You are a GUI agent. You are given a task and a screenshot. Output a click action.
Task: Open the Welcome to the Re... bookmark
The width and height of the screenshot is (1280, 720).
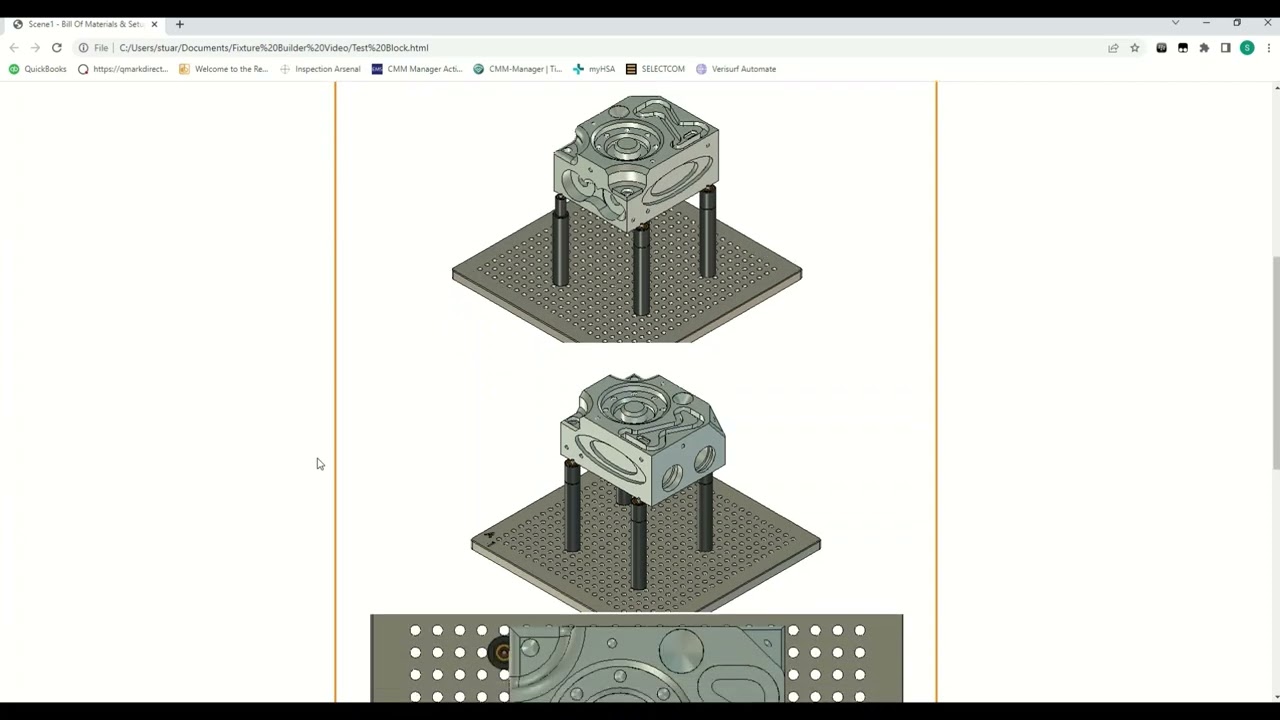(x=224, y=69)
